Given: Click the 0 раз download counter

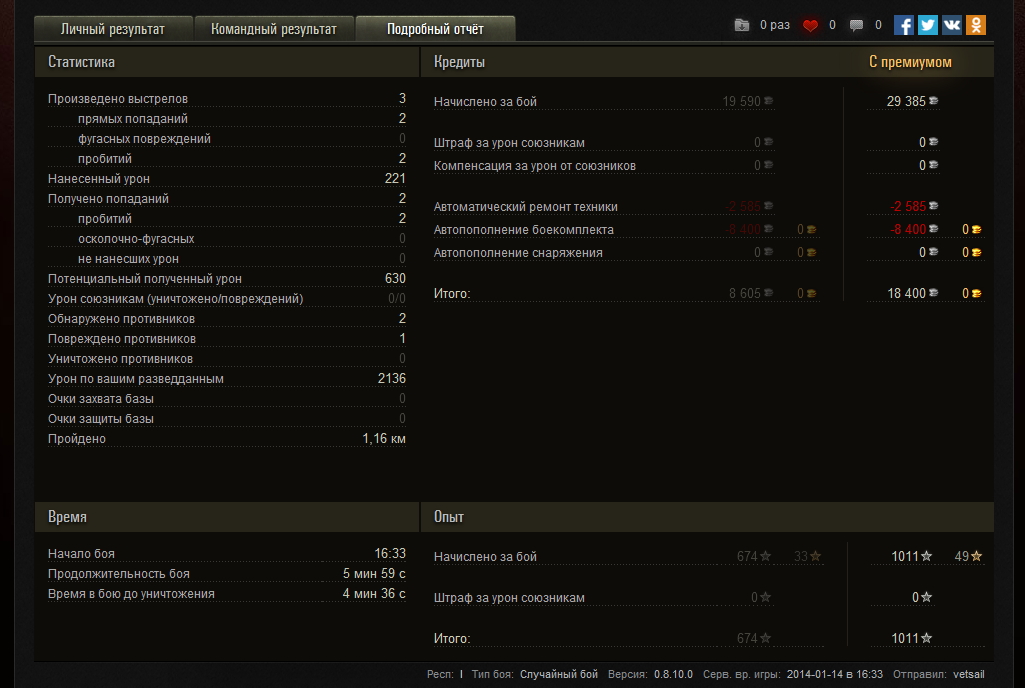Looking at the screenshot, I should [x=775, y=25].
